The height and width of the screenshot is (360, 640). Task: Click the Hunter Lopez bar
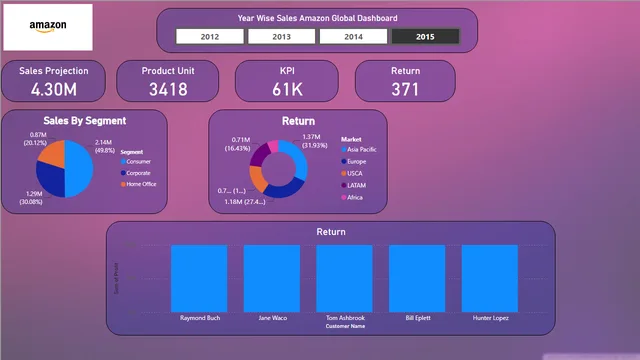490,278
